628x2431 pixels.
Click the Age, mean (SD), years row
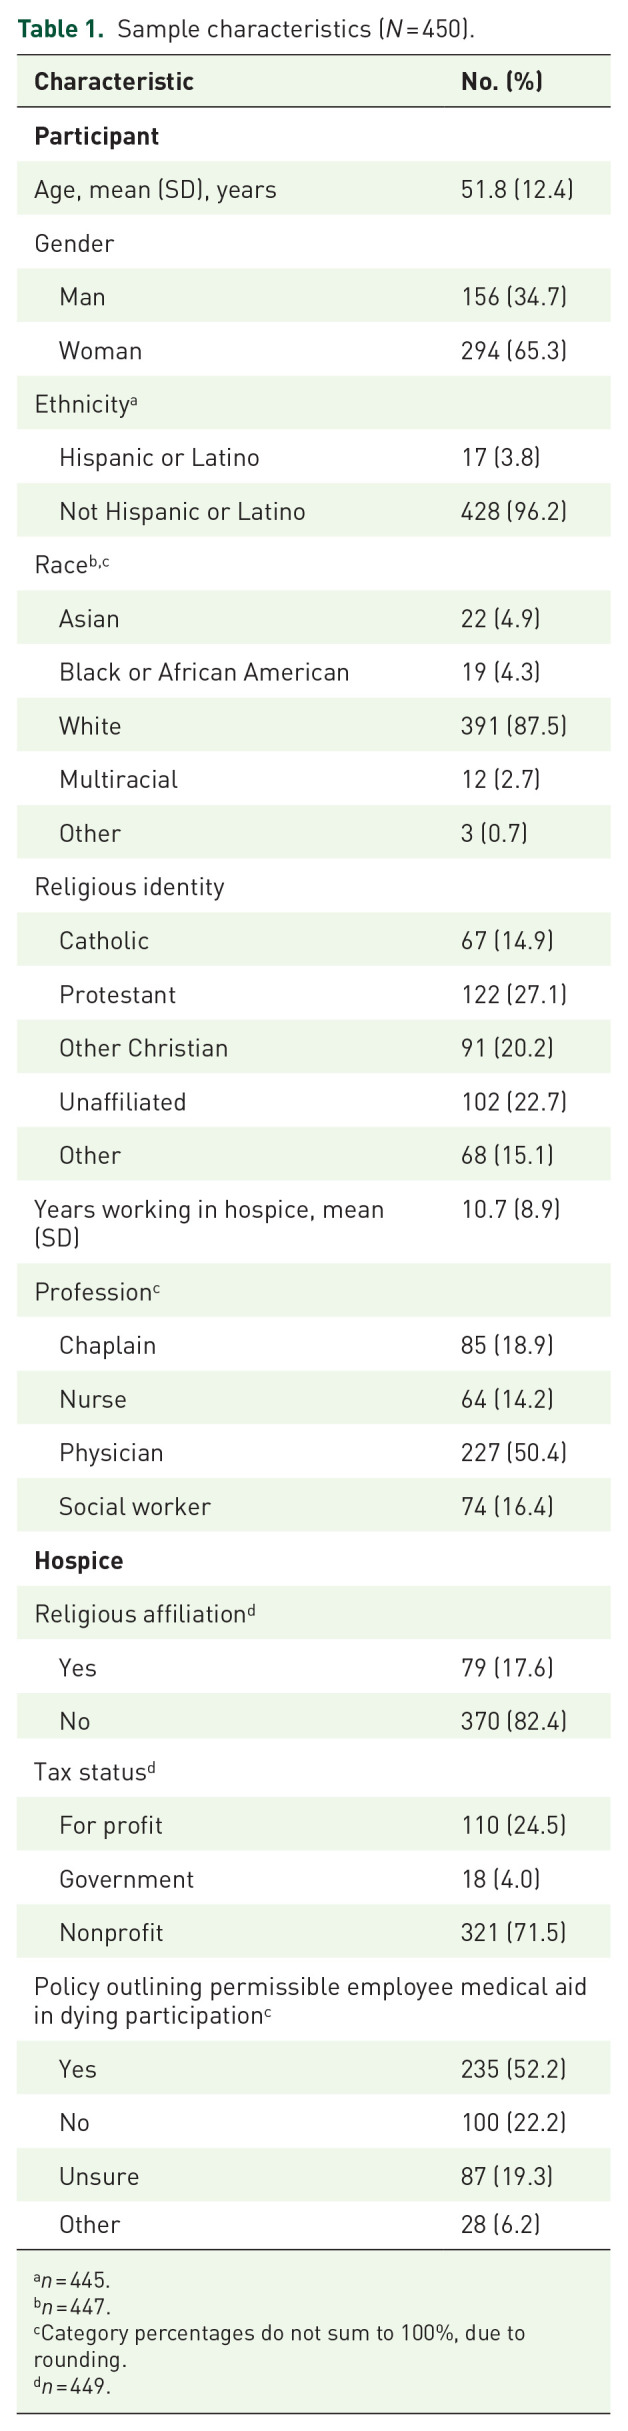313,189
